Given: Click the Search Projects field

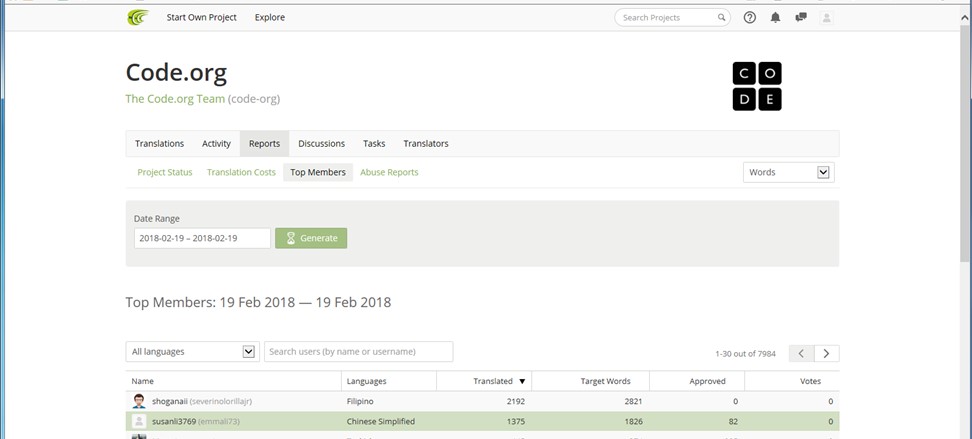Looking at the screenshot, I should [673, 17].
